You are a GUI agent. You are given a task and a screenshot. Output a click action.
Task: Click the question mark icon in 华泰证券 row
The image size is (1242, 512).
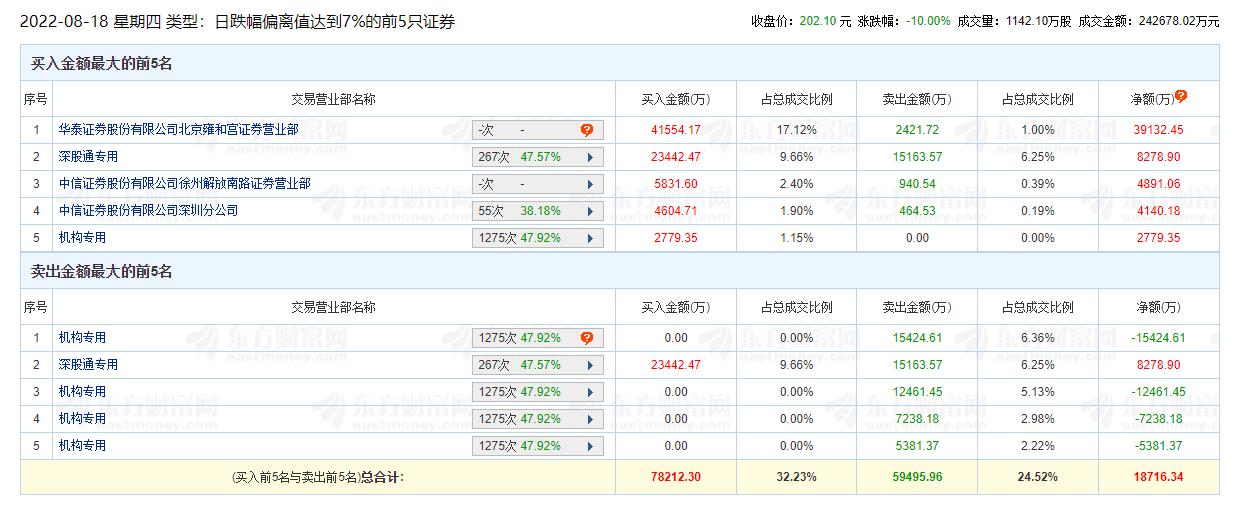point(586,130)
